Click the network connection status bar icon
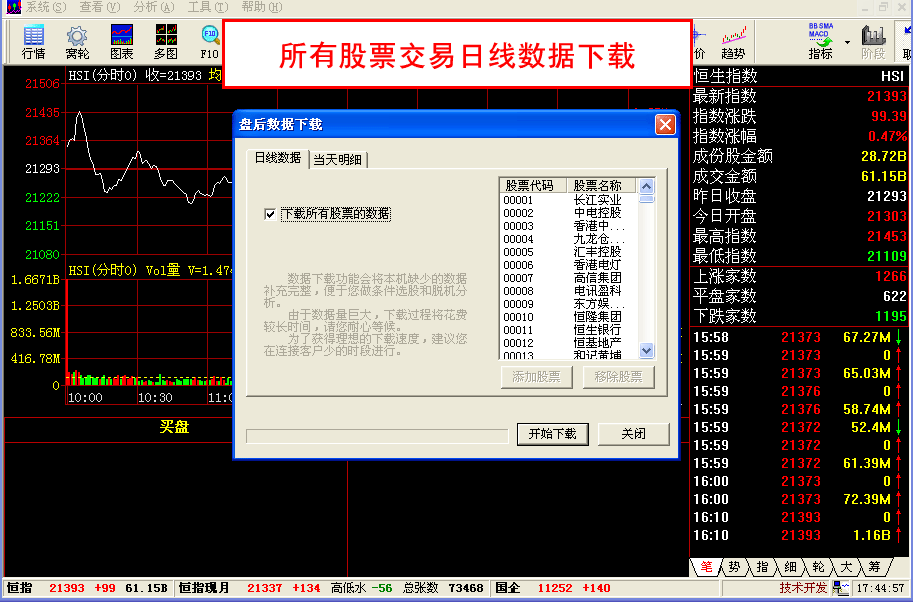913x602 pixels. (843, 588)
